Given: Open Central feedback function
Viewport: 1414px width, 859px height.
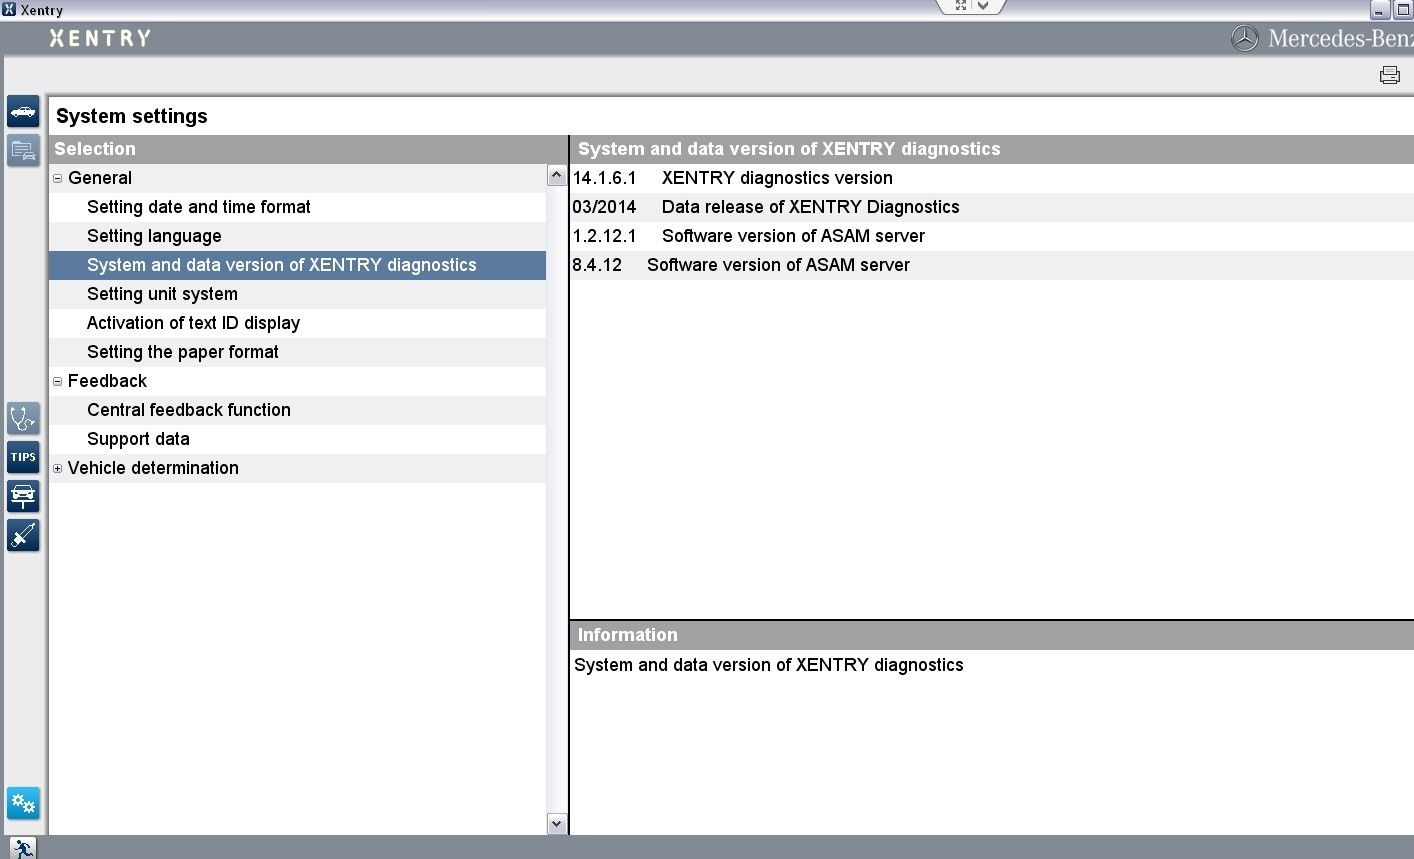Looking at the screenshot, I should pyautogui.click(x=188, y=410).
